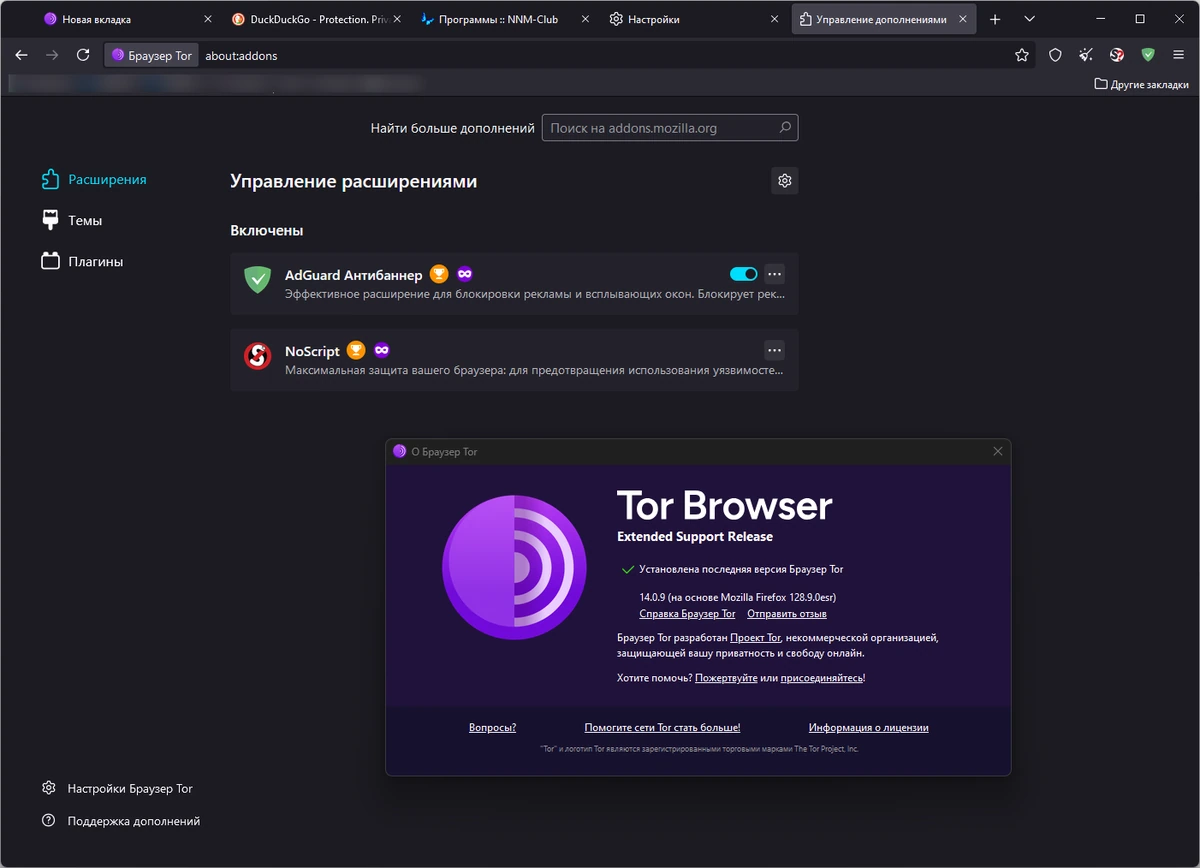This screenshot has height=868, width=1200.
Task: Open NoScript more options menu
Action: [774, 350]
